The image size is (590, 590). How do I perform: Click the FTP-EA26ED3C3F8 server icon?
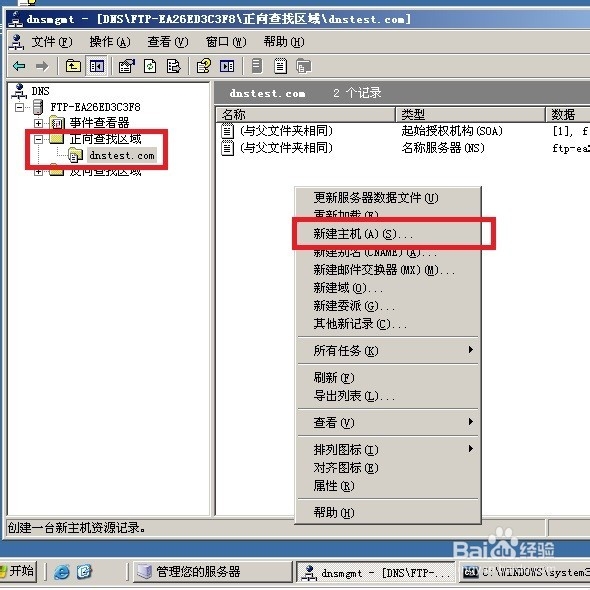tap(38, 107)
